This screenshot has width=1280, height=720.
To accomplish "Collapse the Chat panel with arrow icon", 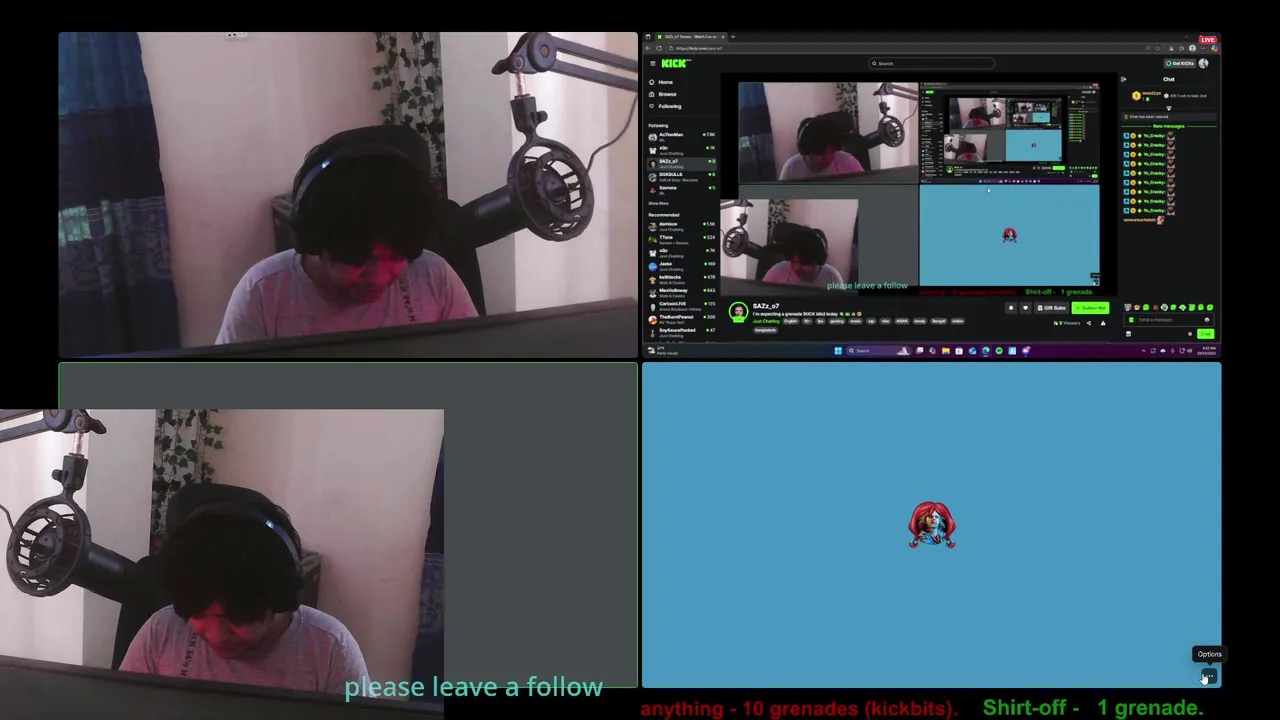I will [x=1123, y=79].
